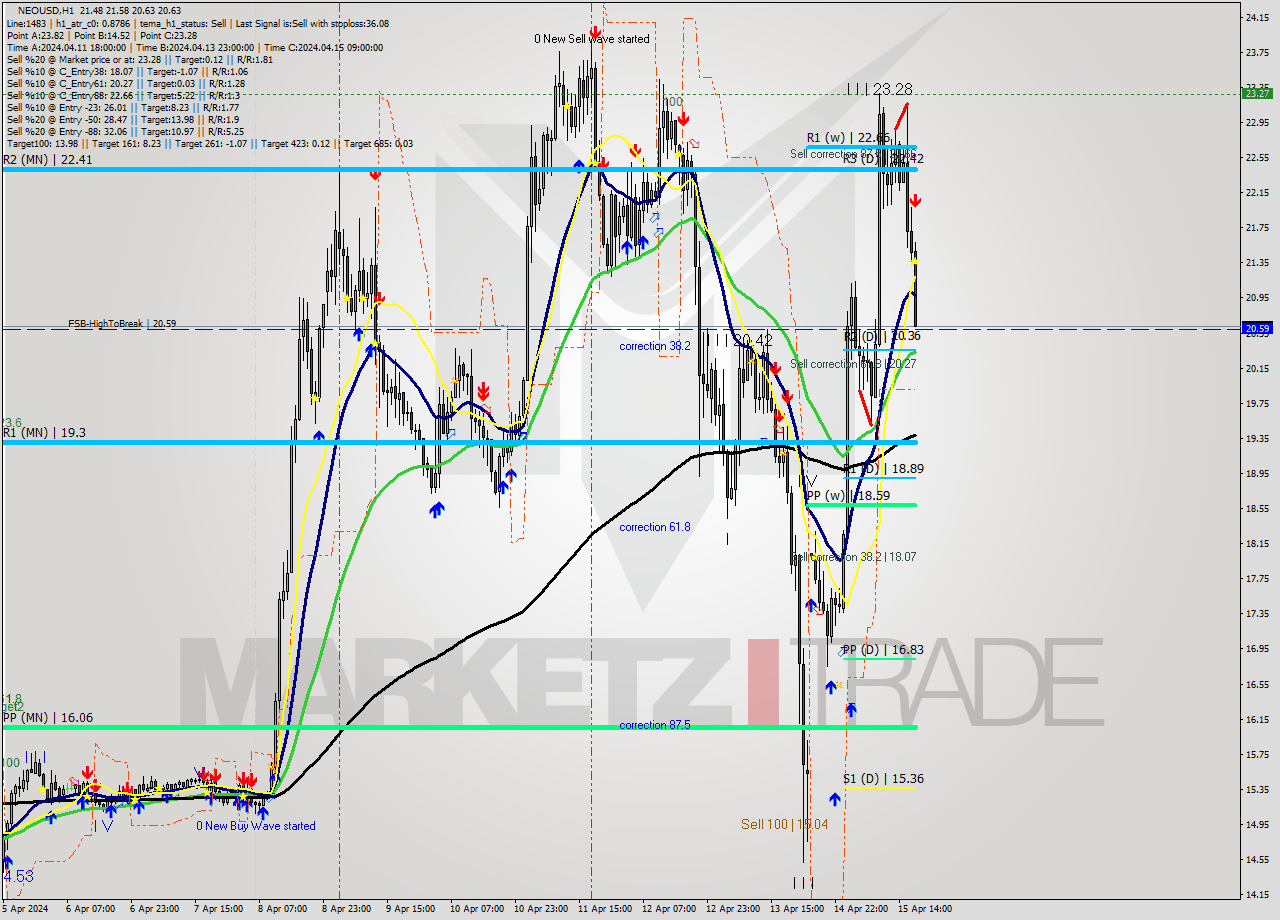Click the '10 Apr 23:00' time axis label

(x=540, y=909)
